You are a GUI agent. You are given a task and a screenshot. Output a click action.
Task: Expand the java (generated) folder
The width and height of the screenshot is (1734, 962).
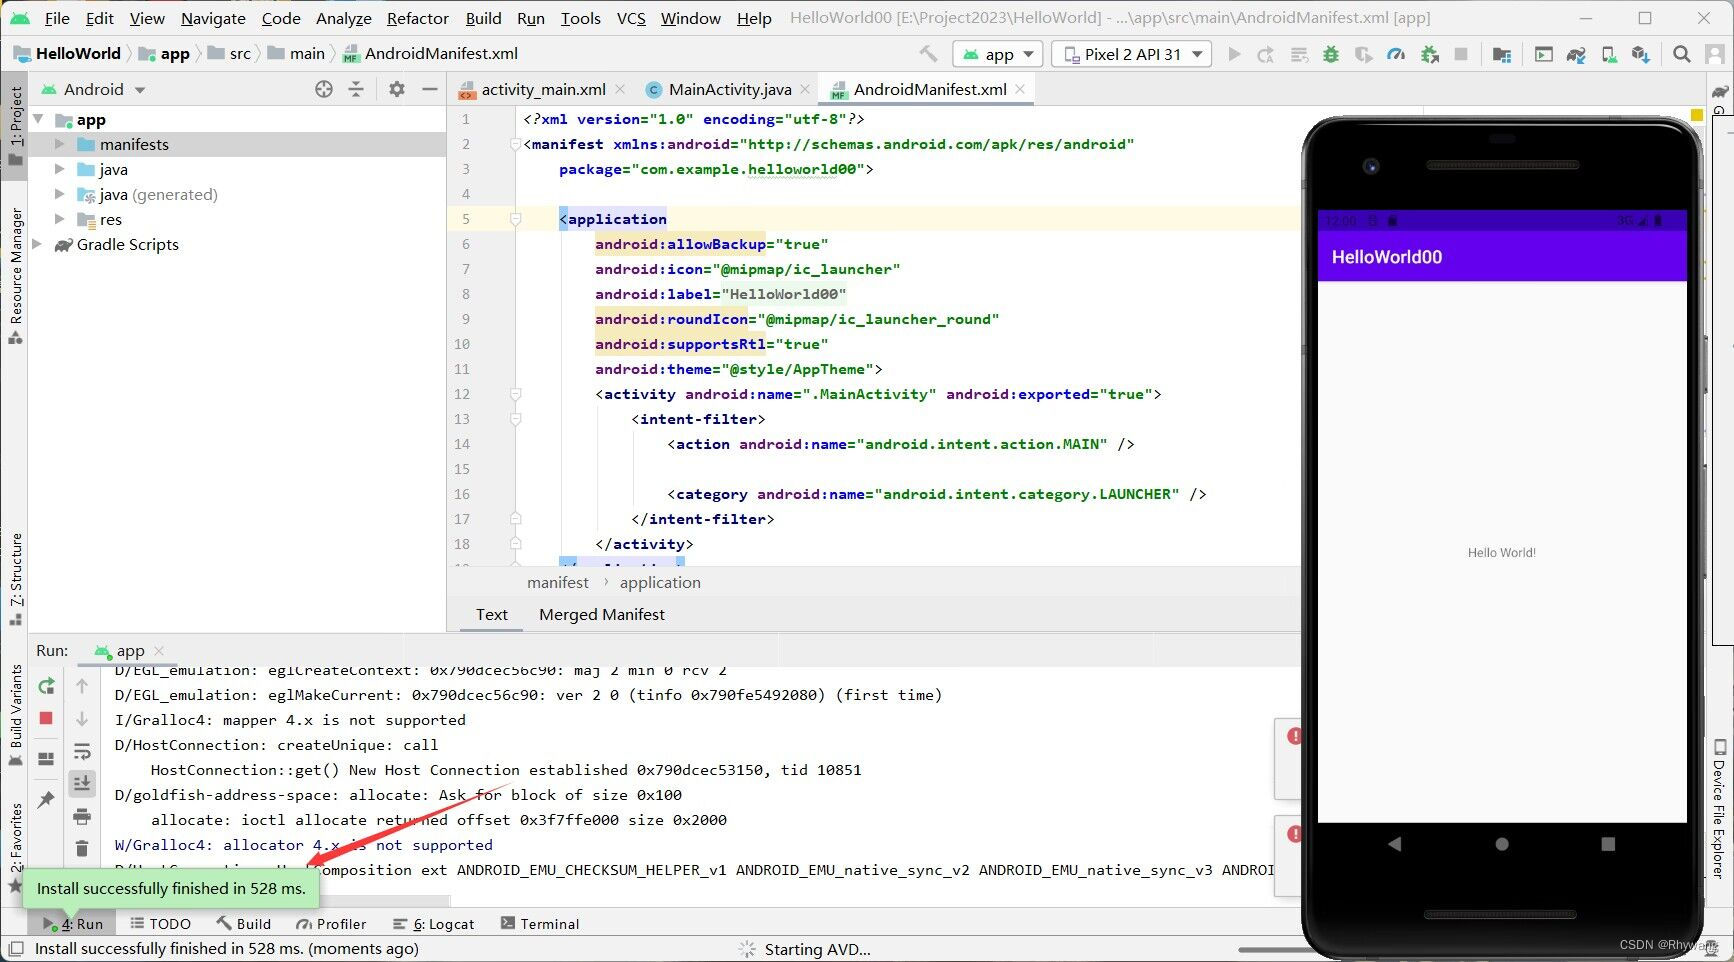[x=60, y=195]
